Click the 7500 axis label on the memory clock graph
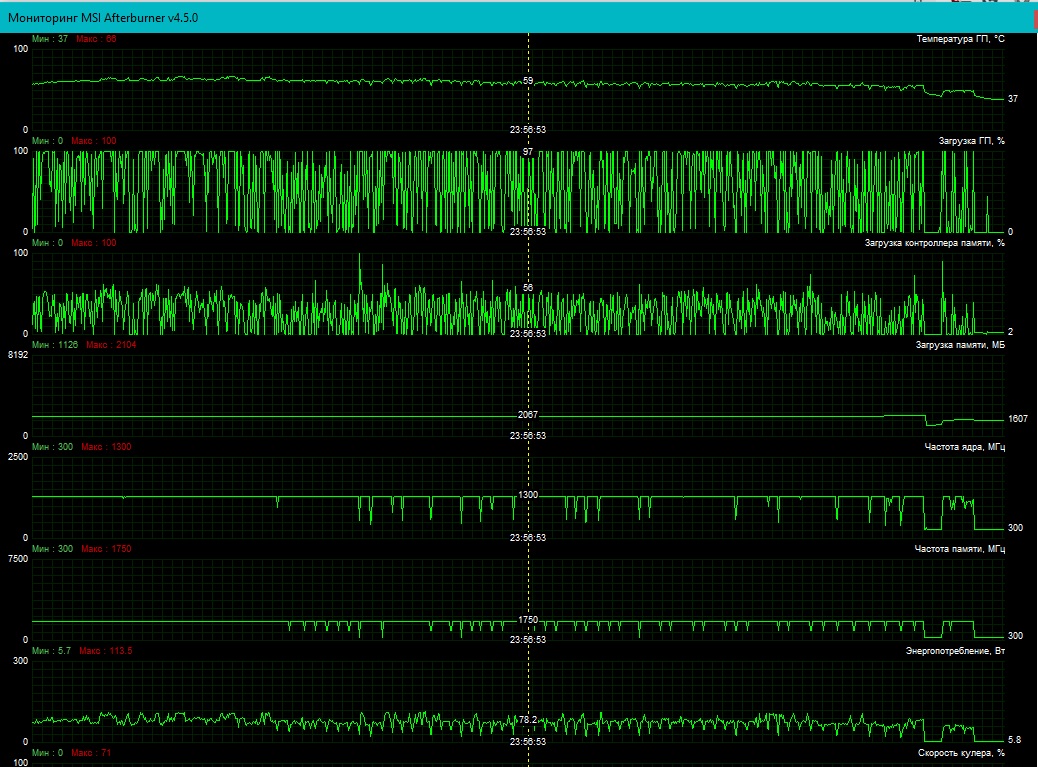This screenshot has width=1038, height=767. (18, 559)
